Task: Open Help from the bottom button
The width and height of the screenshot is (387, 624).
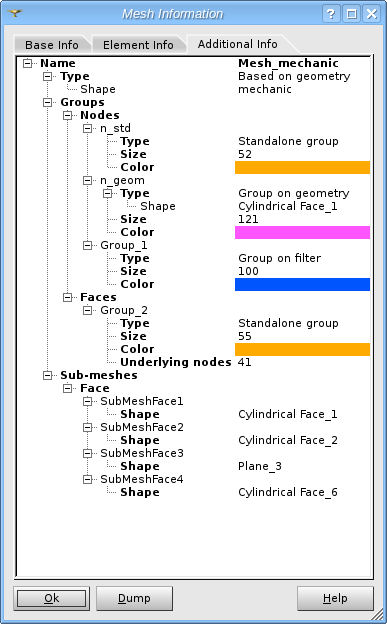Action: (x=335, y=598)
